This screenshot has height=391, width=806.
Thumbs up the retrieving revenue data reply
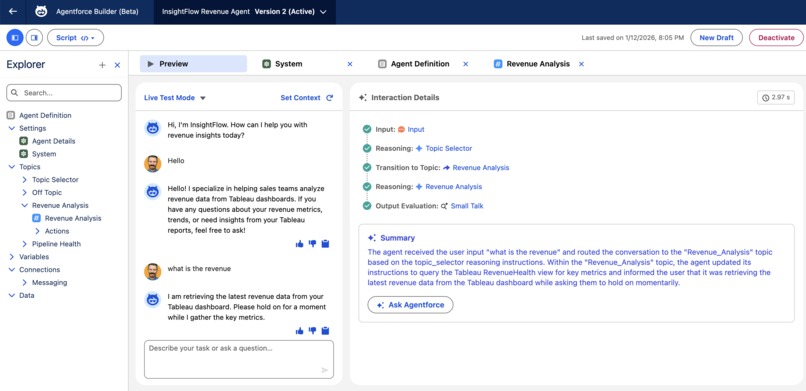pyautogui.click(x=300, y=331)
